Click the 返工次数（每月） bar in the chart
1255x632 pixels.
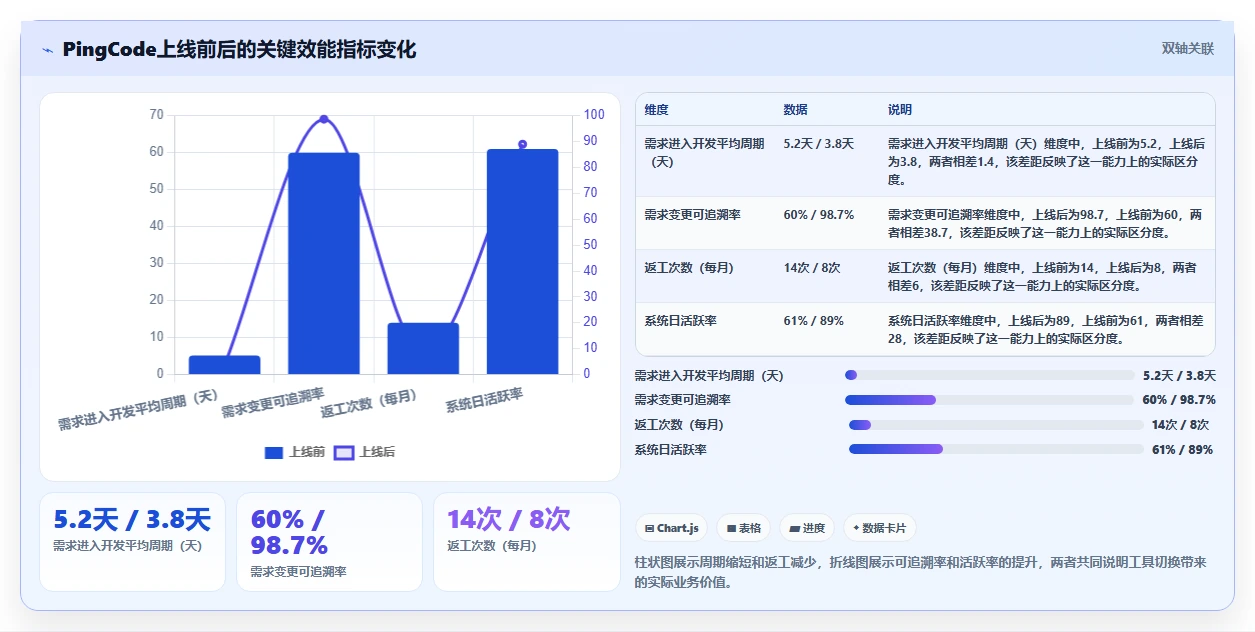(x=423, y=349)
